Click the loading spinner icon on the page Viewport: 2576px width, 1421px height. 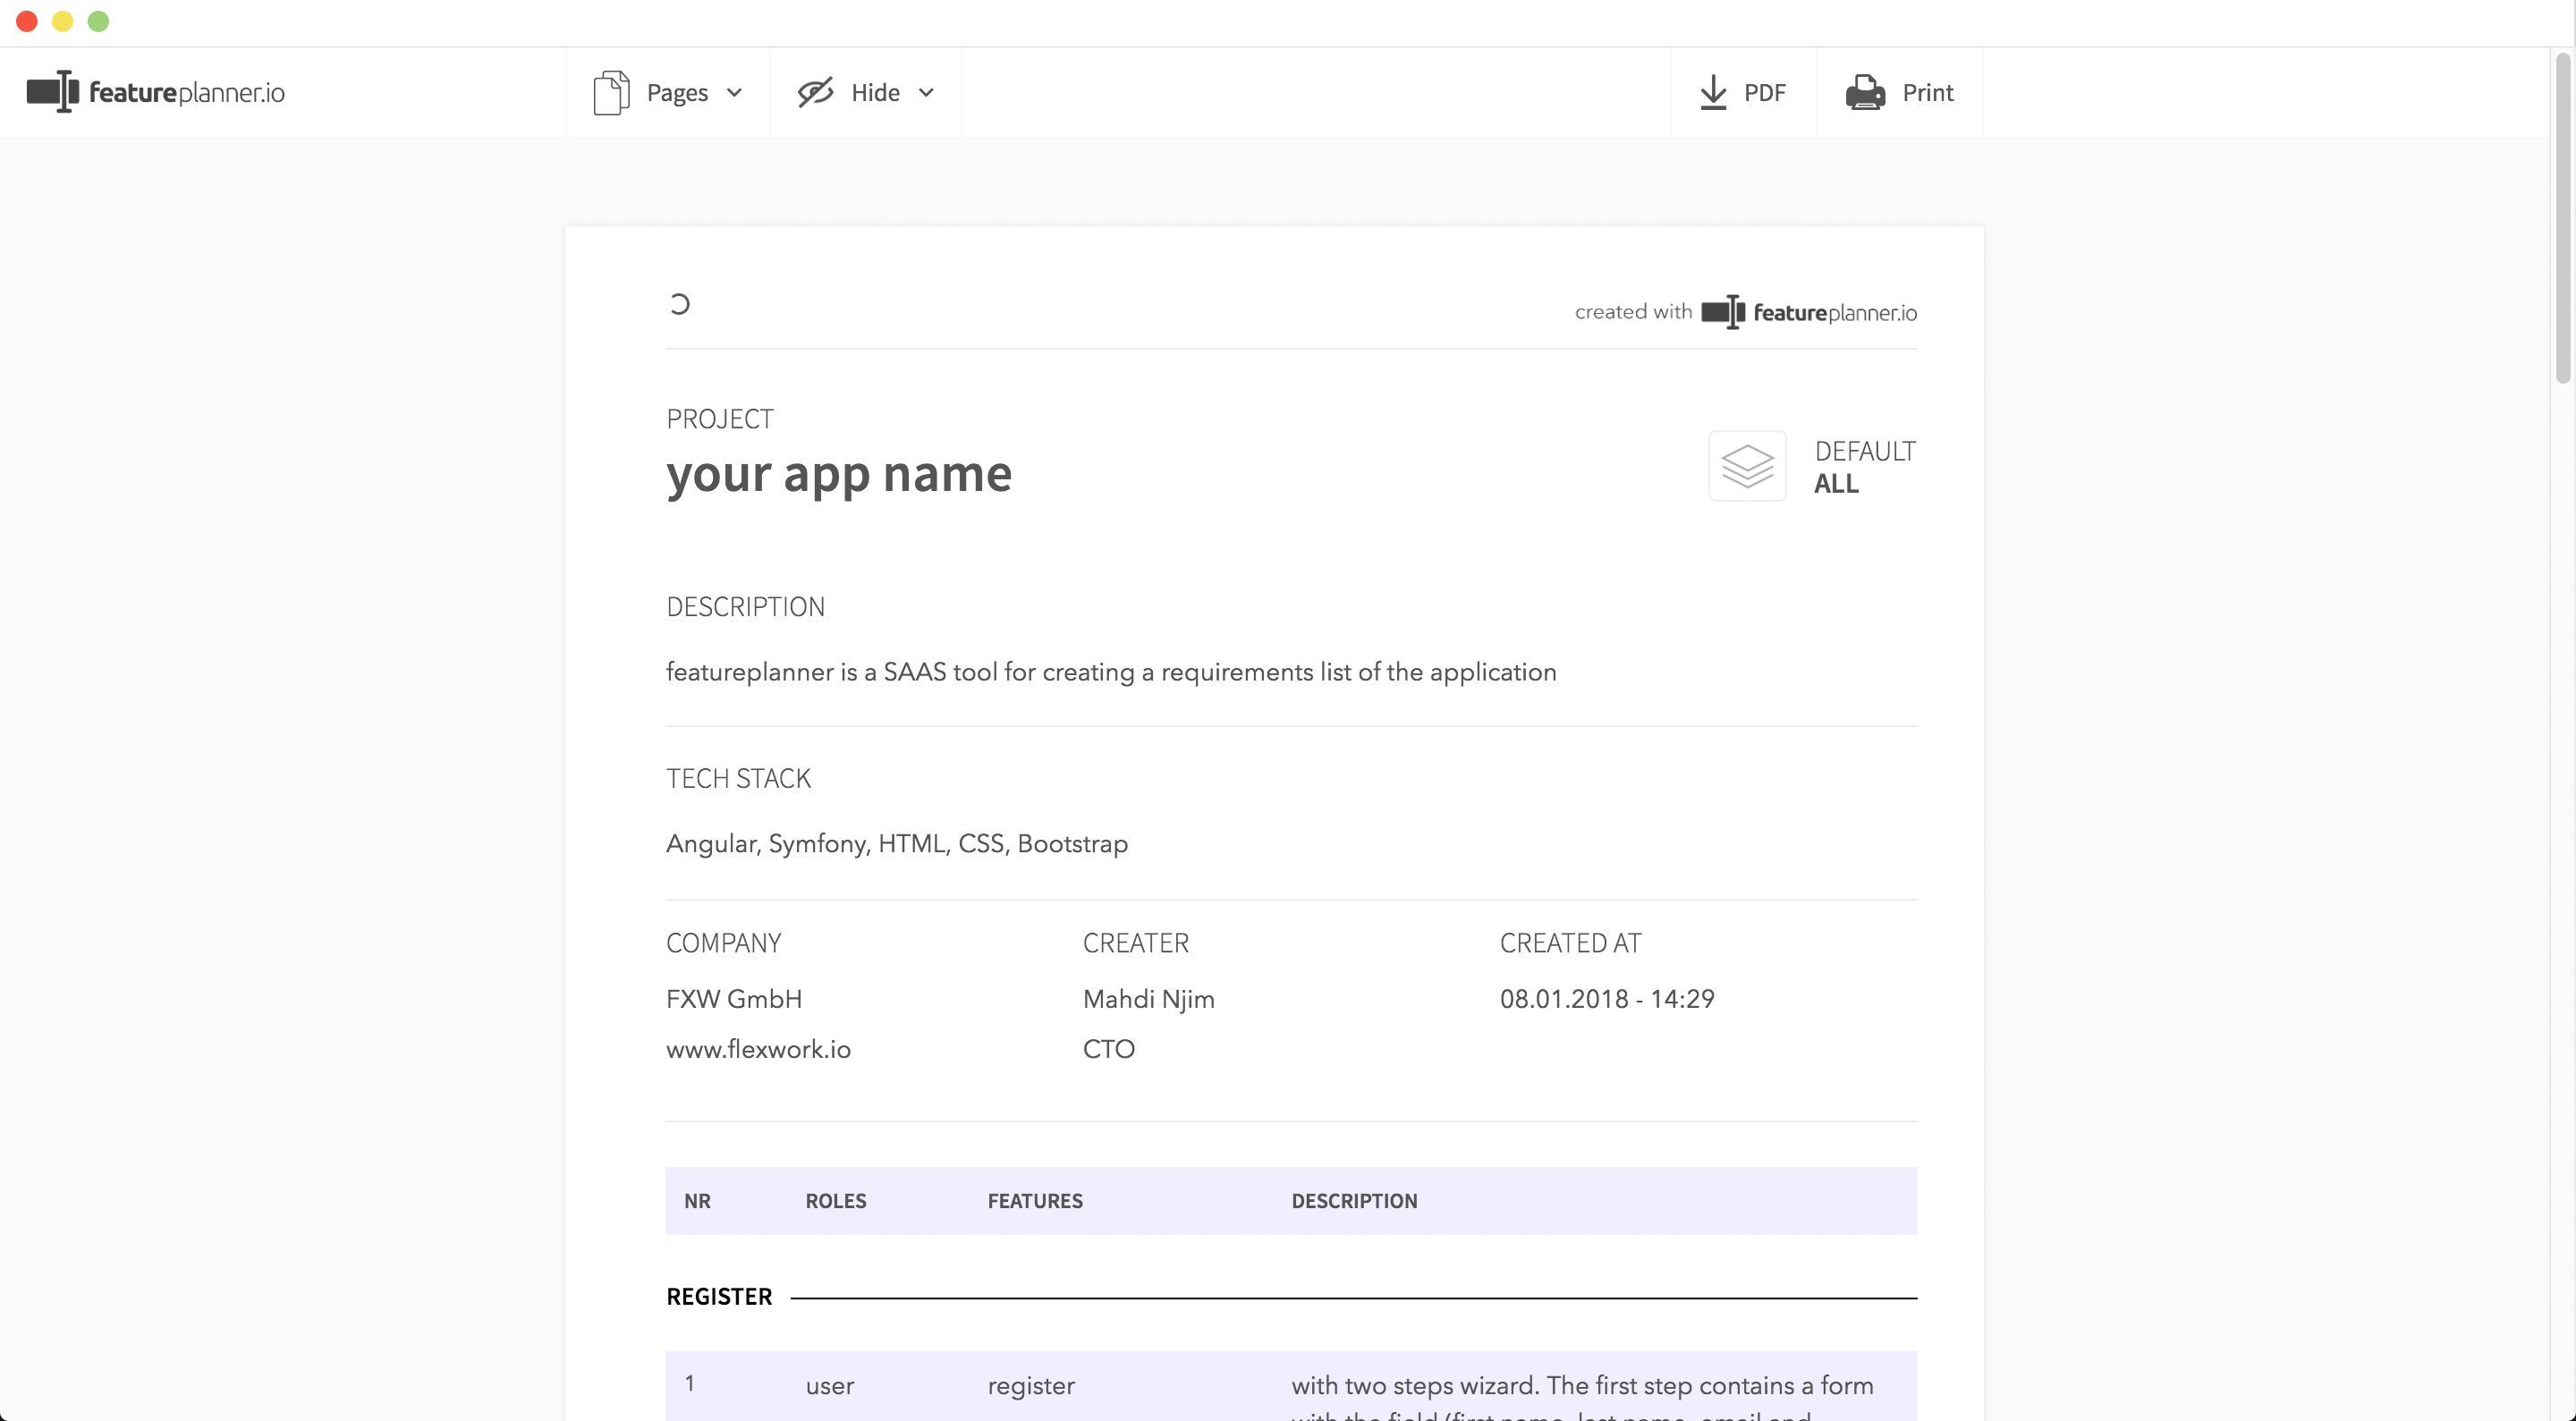(681, 304)
